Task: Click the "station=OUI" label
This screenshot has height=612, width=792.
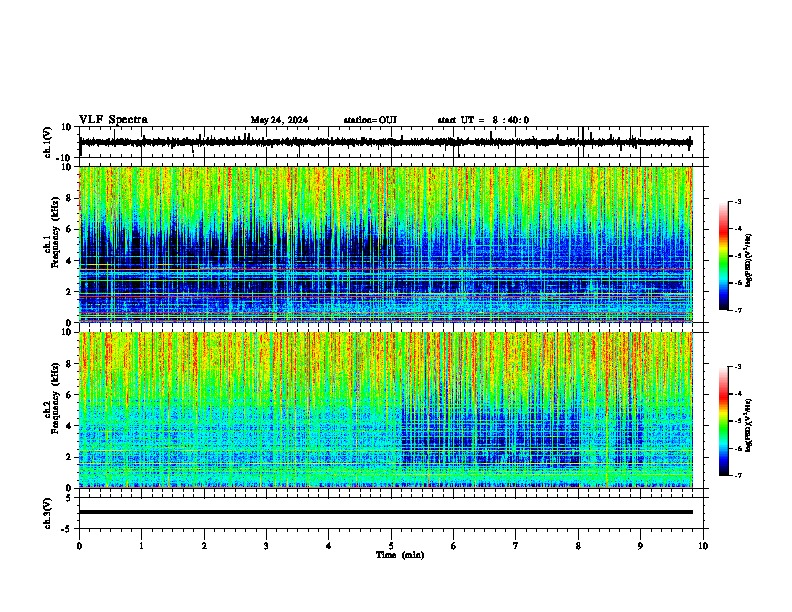Action: tap(370, 120)
